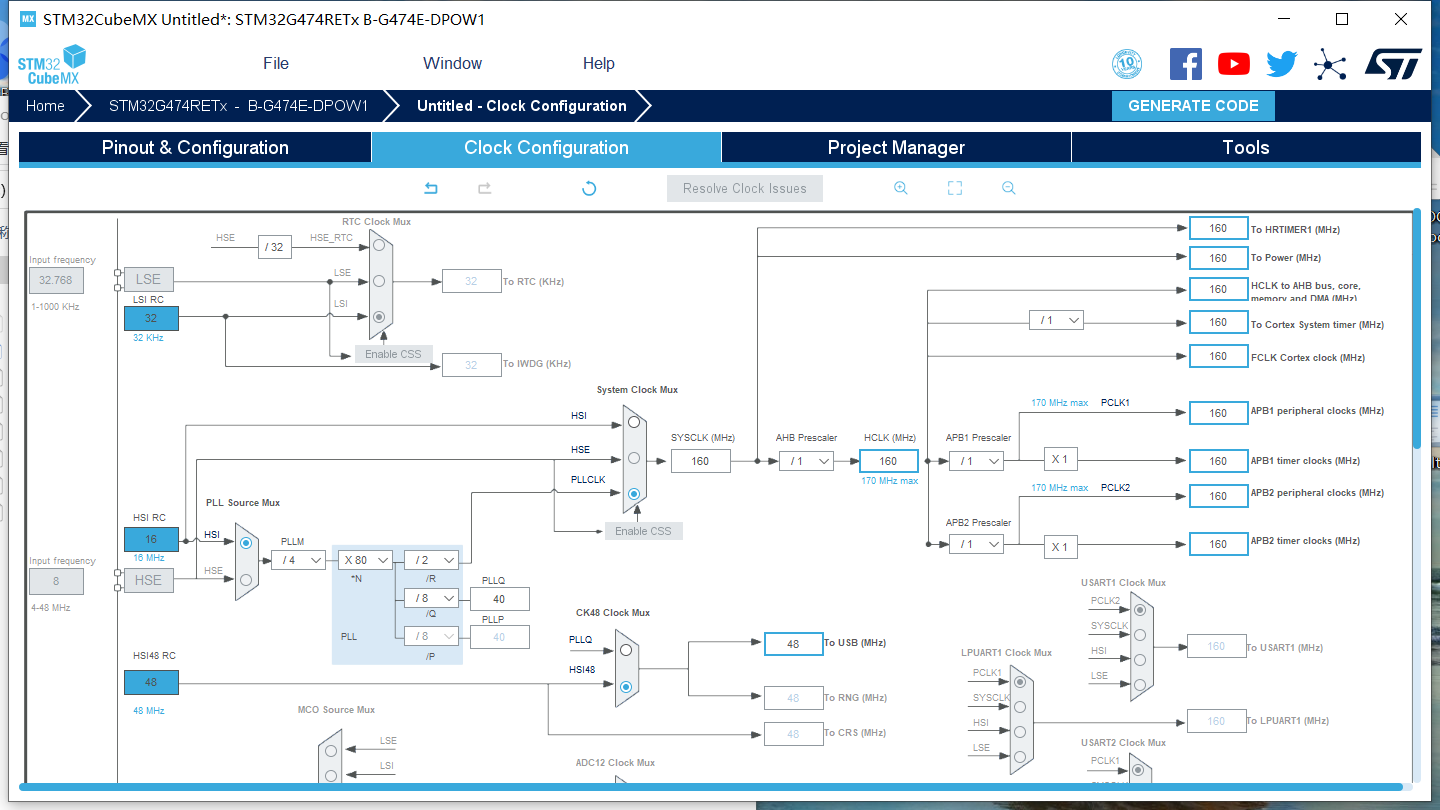This screenshot has width=1440, height=810.
Task: Go to Home breadcrumb
Action: coord(45,106)
